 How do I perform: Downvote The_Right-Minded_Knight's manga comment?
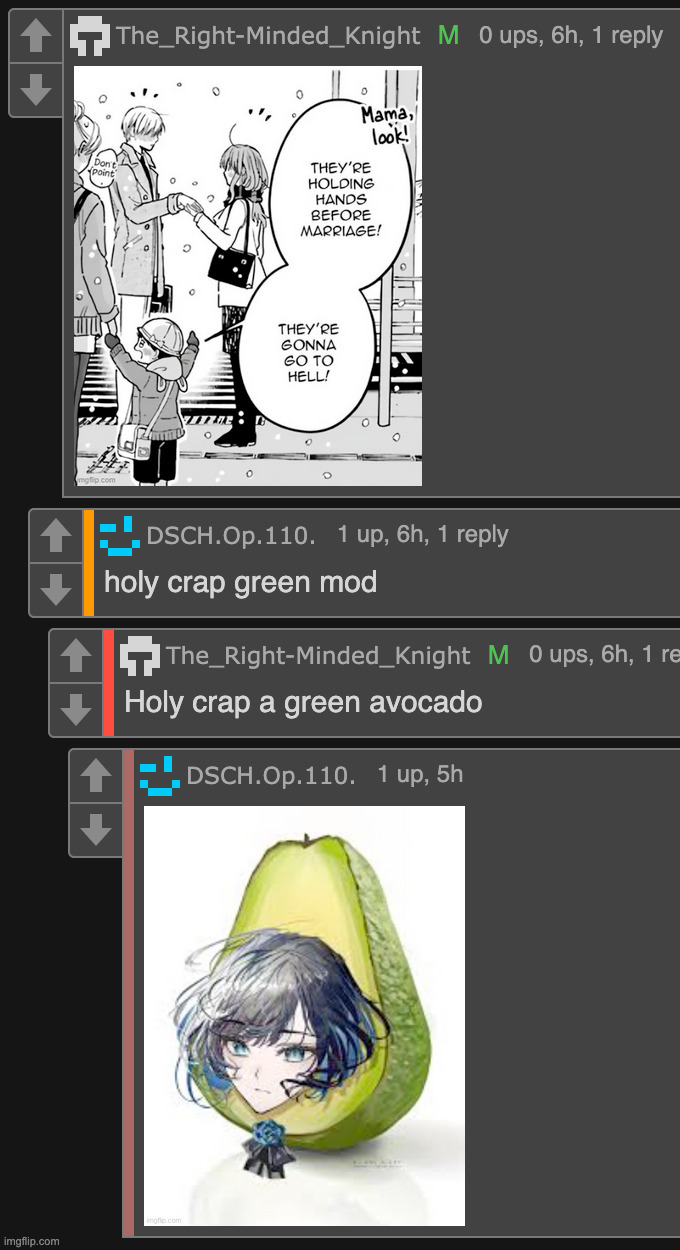(36, 90)
